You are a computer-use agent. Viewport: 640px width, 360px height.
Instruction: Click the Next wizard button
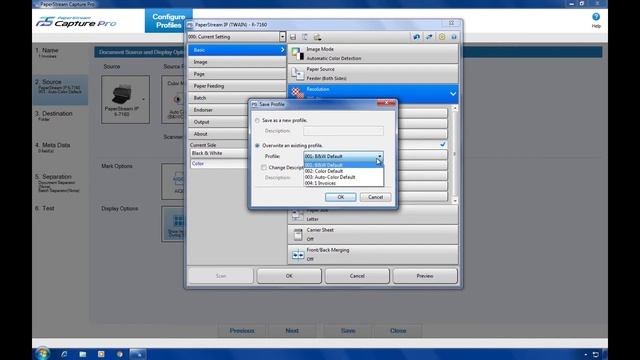pos(292,331)
